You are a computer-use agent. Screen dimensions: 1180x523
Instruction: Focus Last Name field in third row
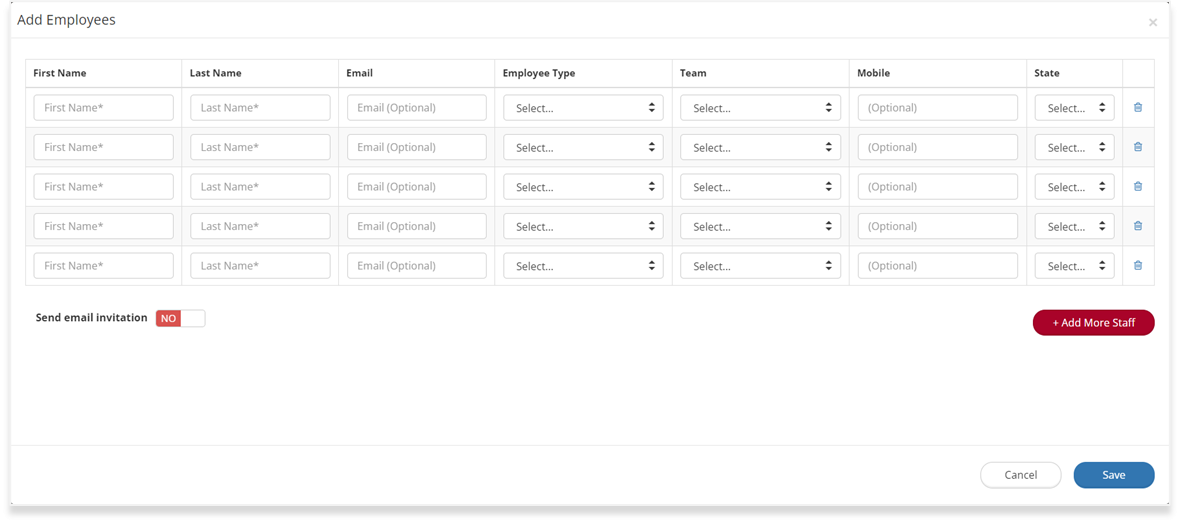pos(260,187)
